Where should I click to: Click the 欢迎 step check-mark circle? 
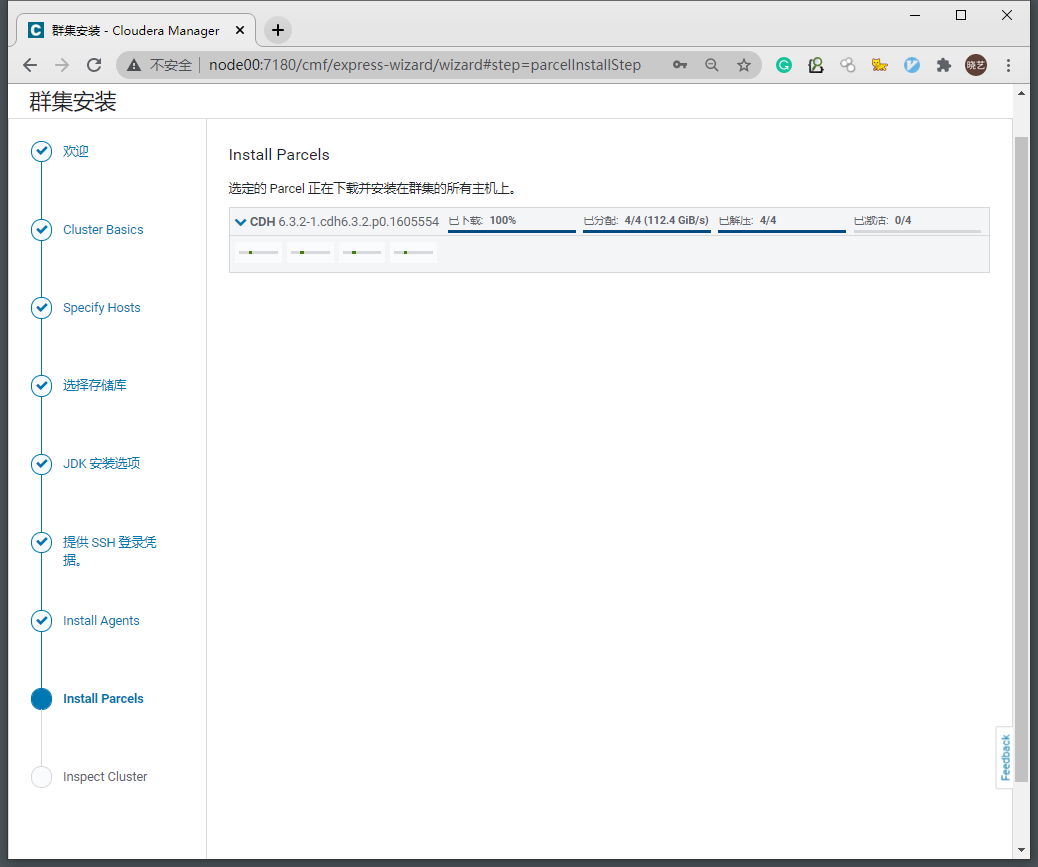pyautogui.click(x=42, y=151)
